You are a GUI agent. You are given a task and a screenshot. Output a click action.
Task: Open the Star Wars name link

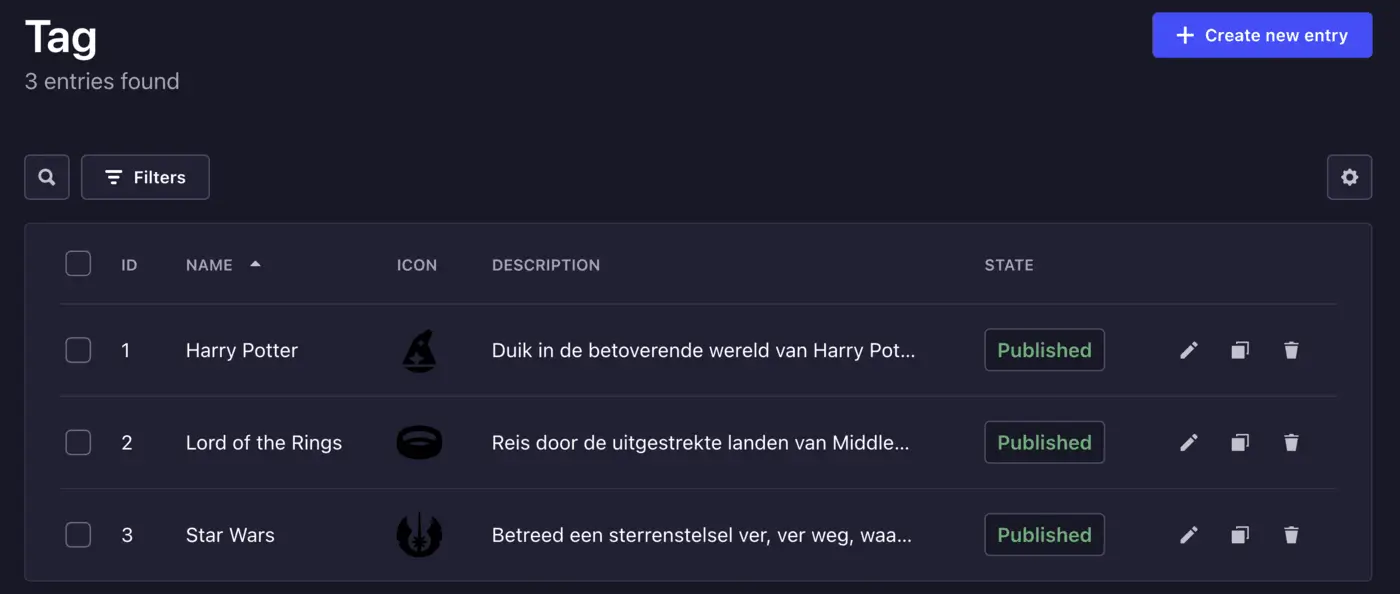tap(230, 535)
